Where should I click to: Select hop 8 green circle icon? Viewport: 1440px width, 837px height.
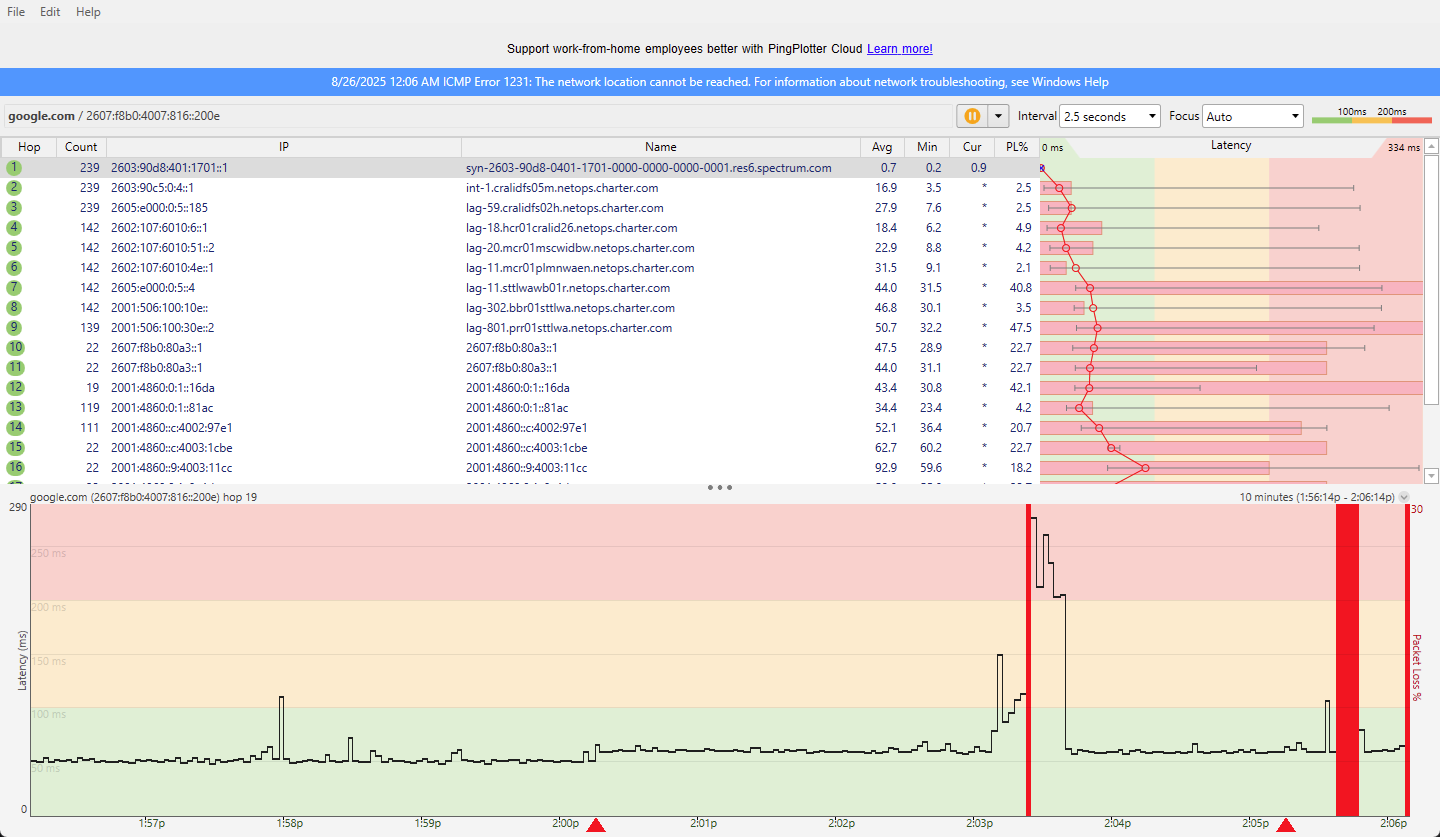(14, 308)
